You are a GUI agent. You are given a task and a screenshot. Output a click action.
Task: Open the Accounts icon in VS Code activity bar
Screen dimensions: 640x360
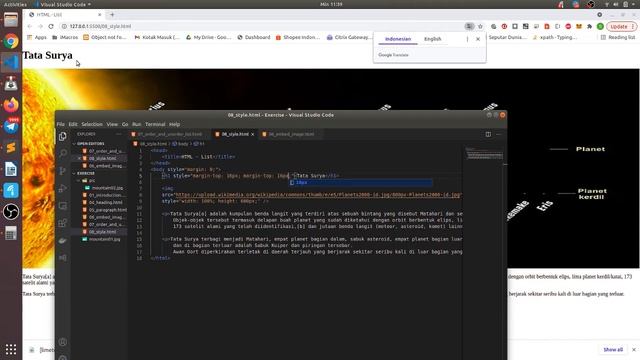pyautogui.click(x=62, y=342)
